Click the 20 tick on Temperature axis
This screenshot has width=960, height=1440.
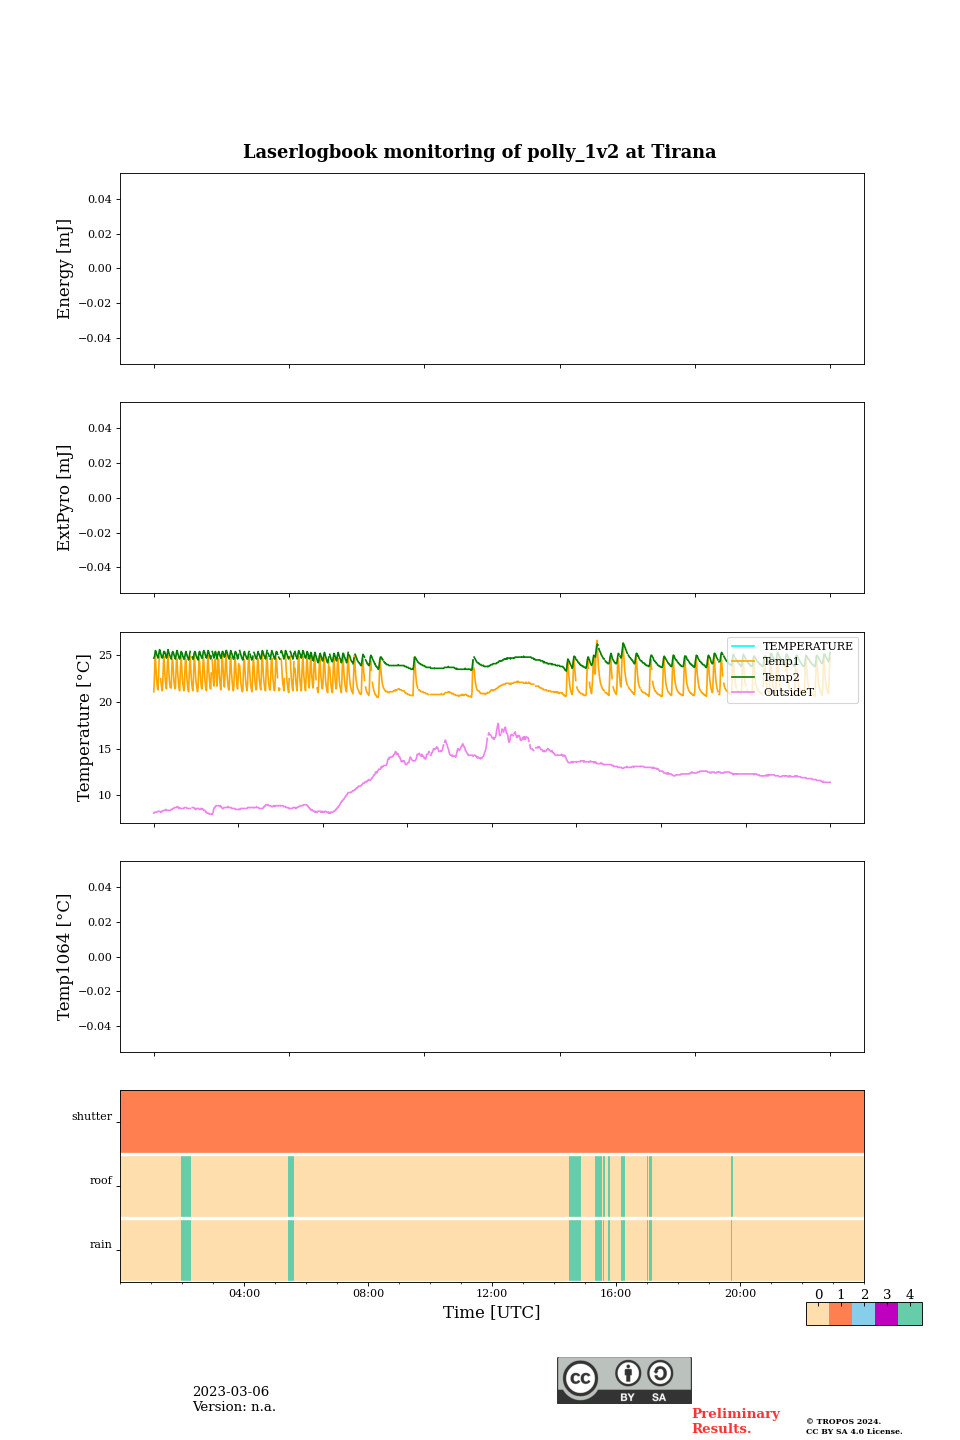point(106,703)
